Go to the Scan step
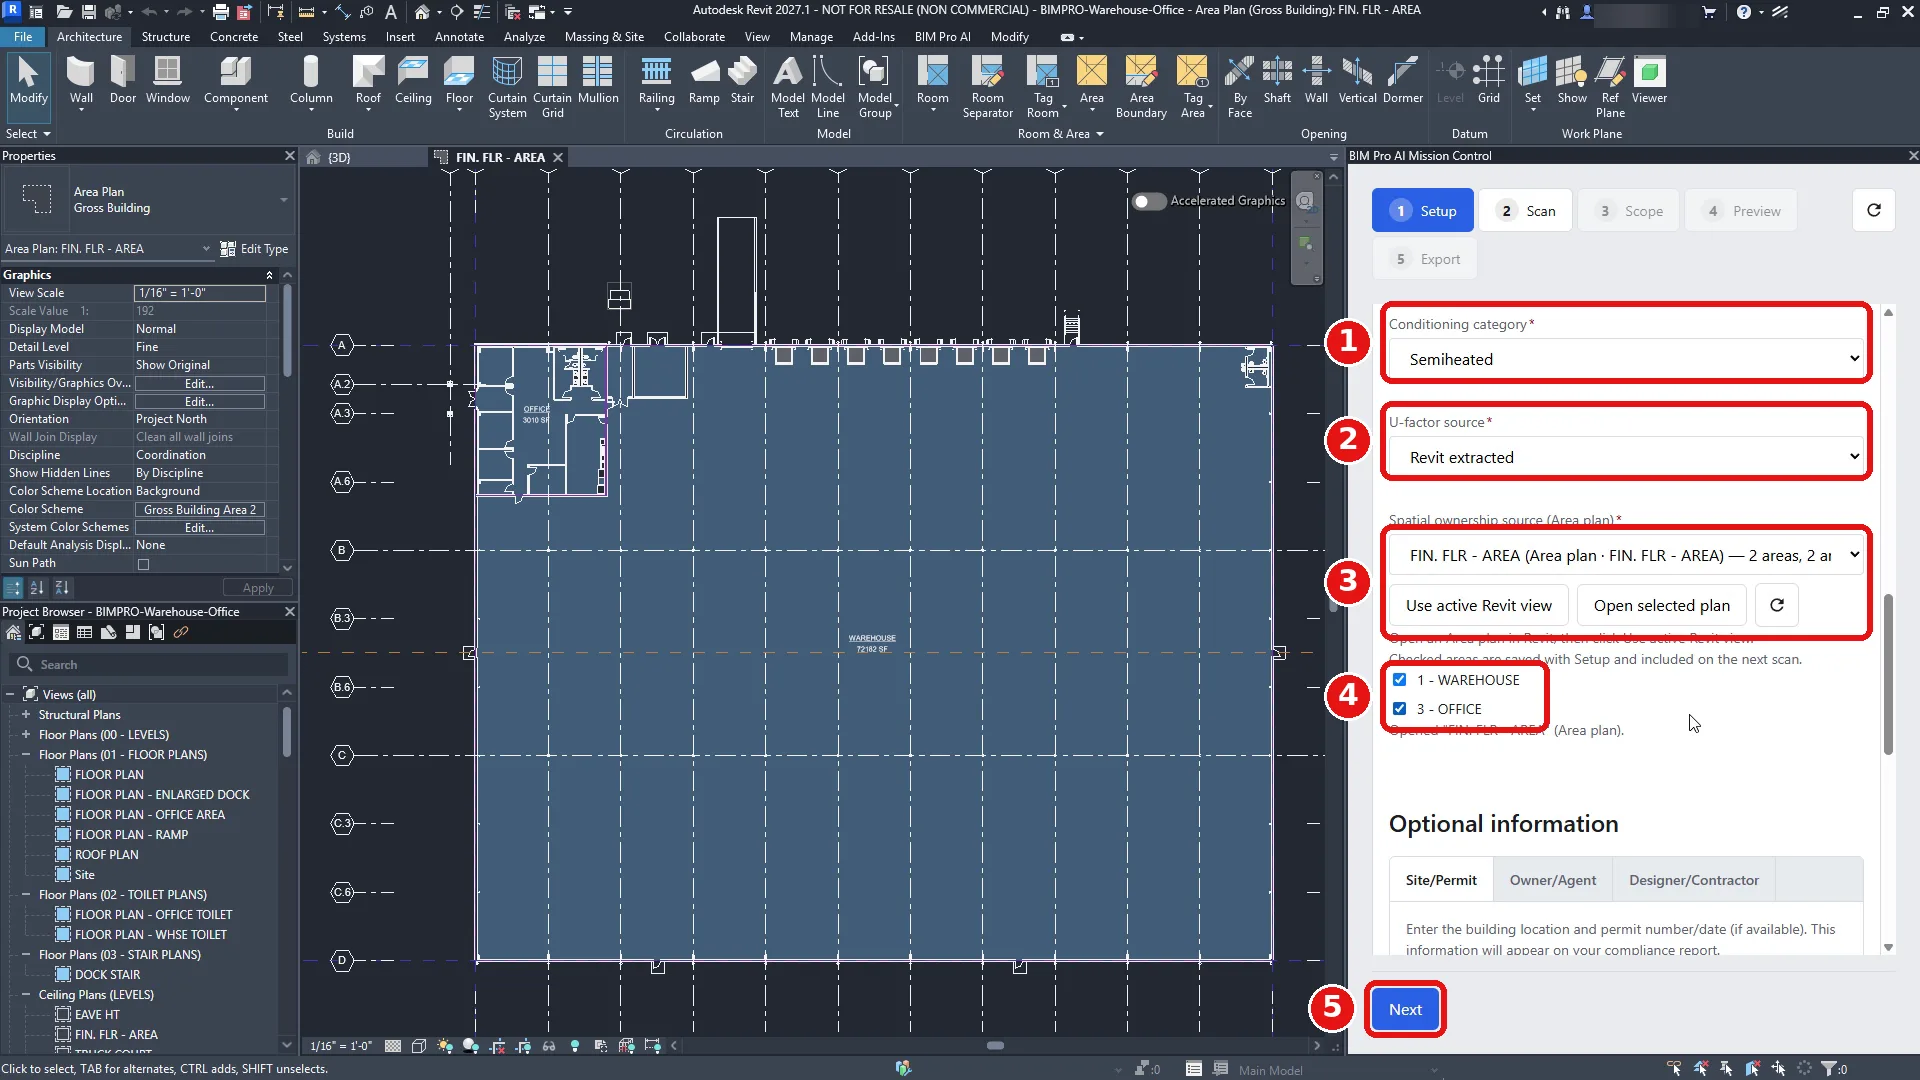Viewport: 1920px width, 1080px height. point(1526,211)
